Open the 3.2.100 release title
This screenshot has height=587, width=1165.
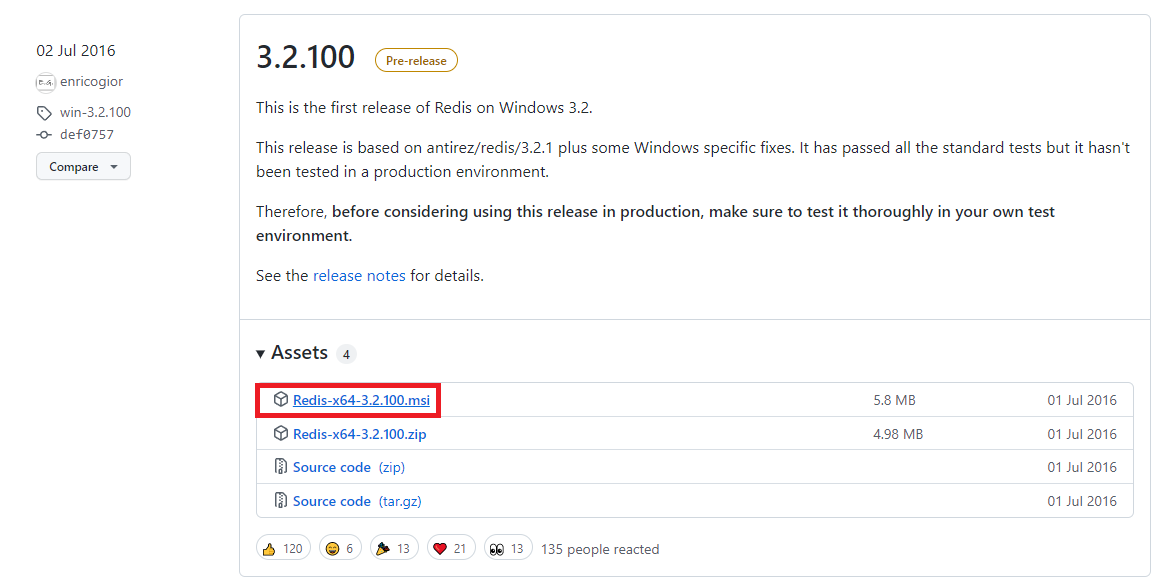[305, 57]
